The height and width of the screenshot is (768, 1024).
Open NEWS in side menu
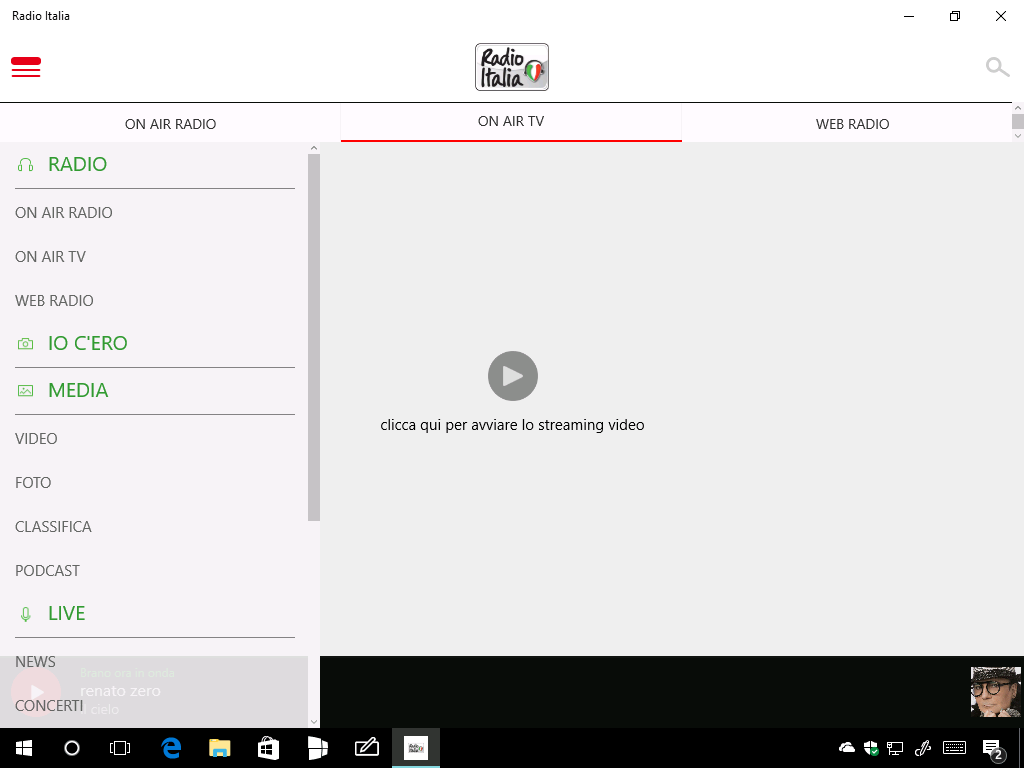coord(35,662)
